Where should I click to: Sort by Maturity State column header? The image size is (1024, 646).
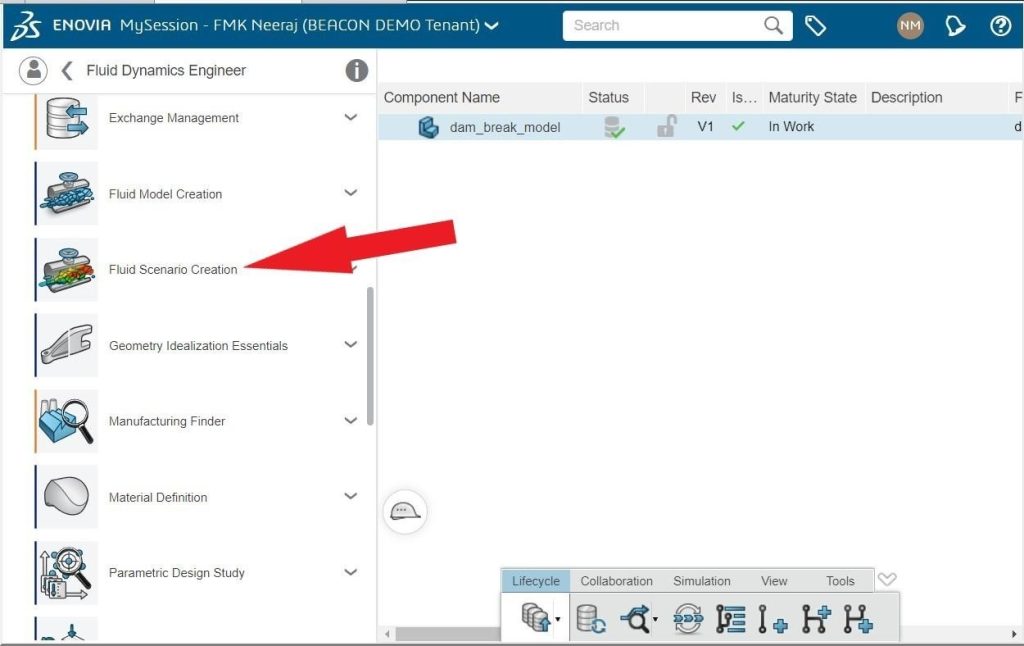pos(812,97)
